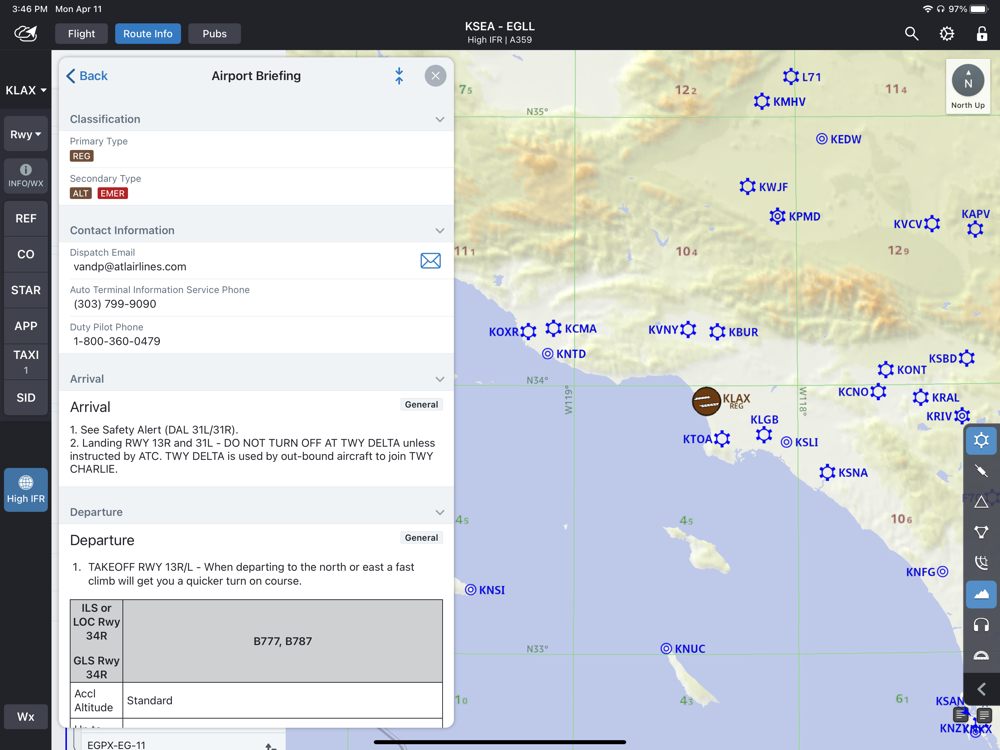
Task: Click the headset communications map icon
Action: click(x=981, y=624)
